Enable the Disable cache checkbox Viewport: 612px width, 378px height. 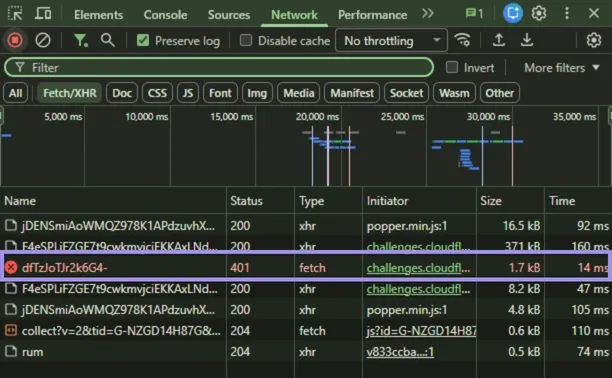(246, 40)
